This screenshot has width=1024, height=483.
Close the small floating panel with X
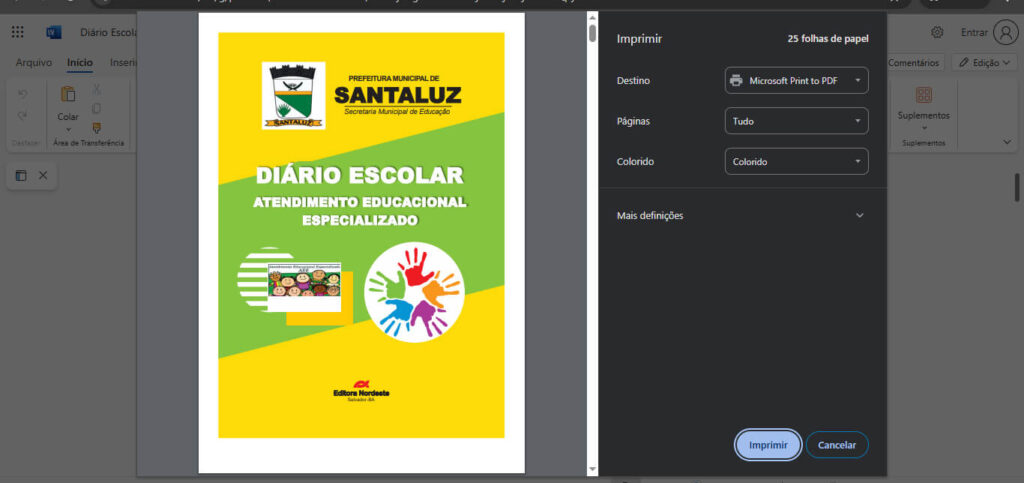43,176
